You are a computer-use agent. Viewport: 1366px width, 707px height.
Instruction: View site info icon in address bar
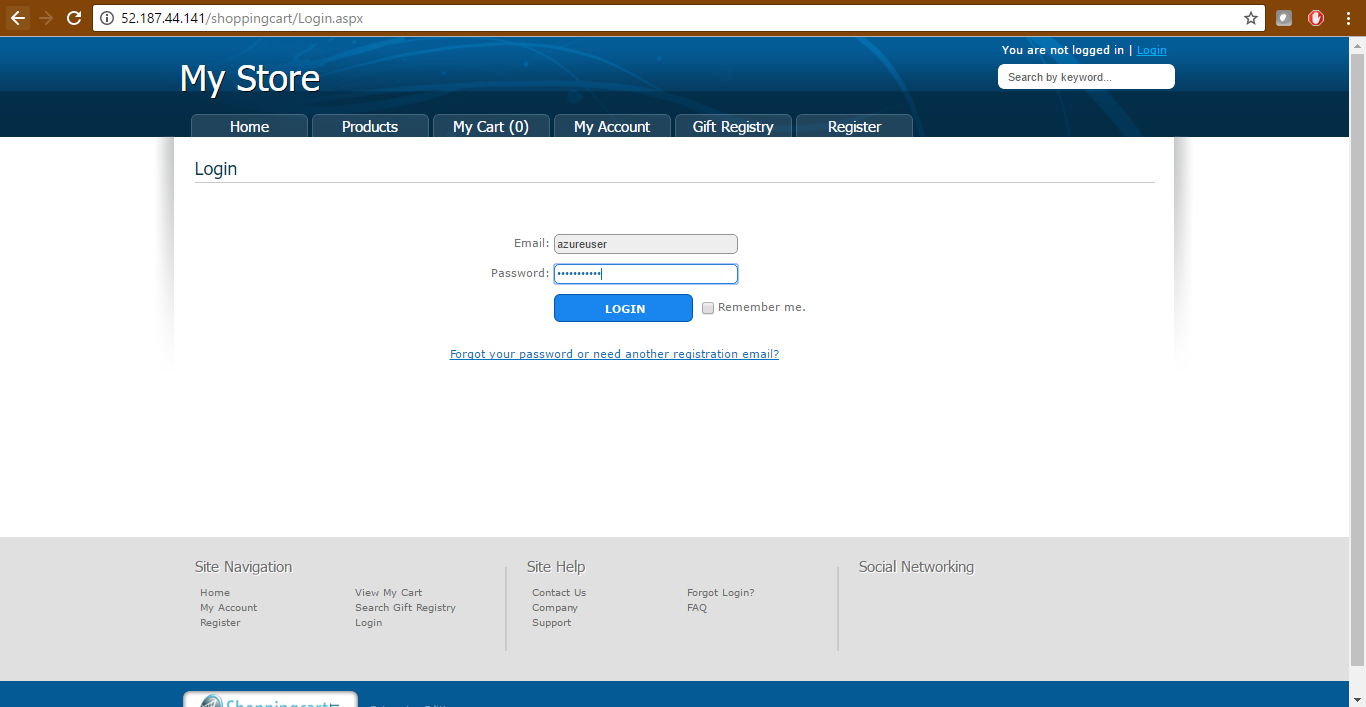[107, 18]
